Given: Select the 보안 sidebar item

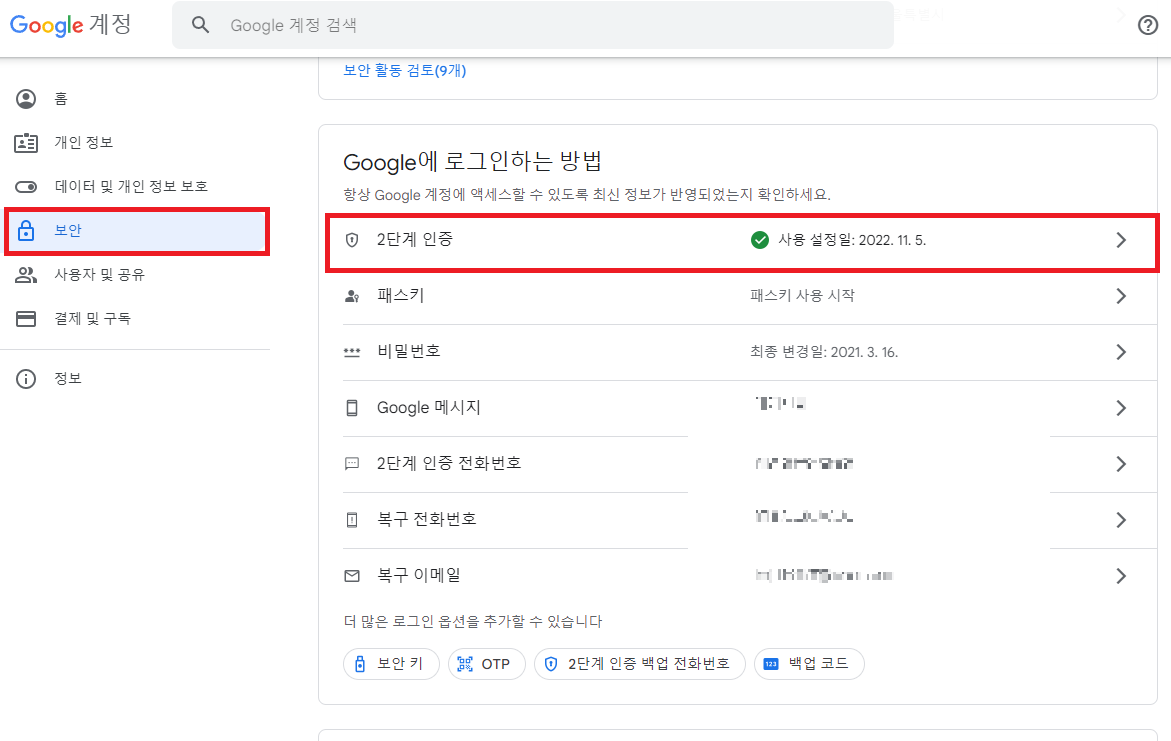Looking at the screenshot, I should click(136, 231).
